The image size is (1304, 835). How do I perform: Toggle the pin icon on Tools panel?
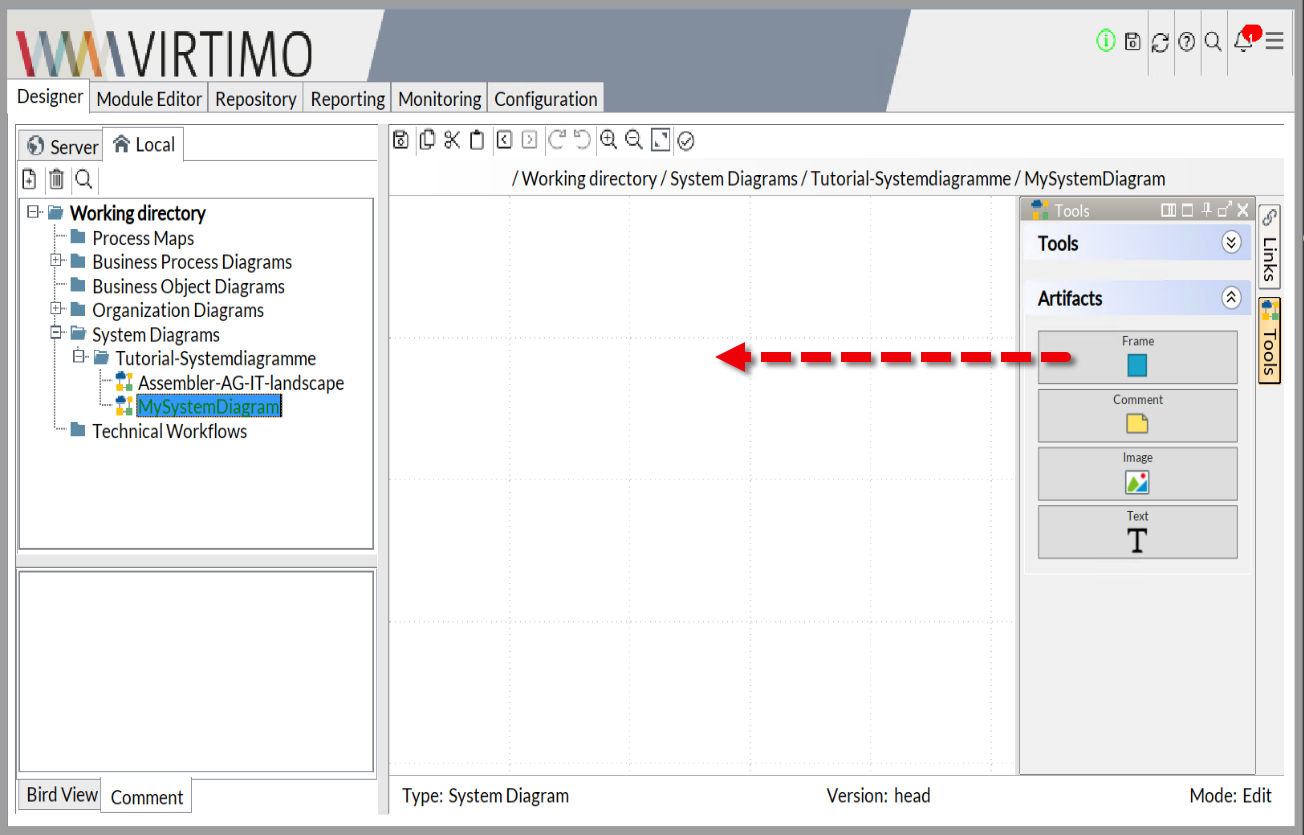tap(1207, 210)
